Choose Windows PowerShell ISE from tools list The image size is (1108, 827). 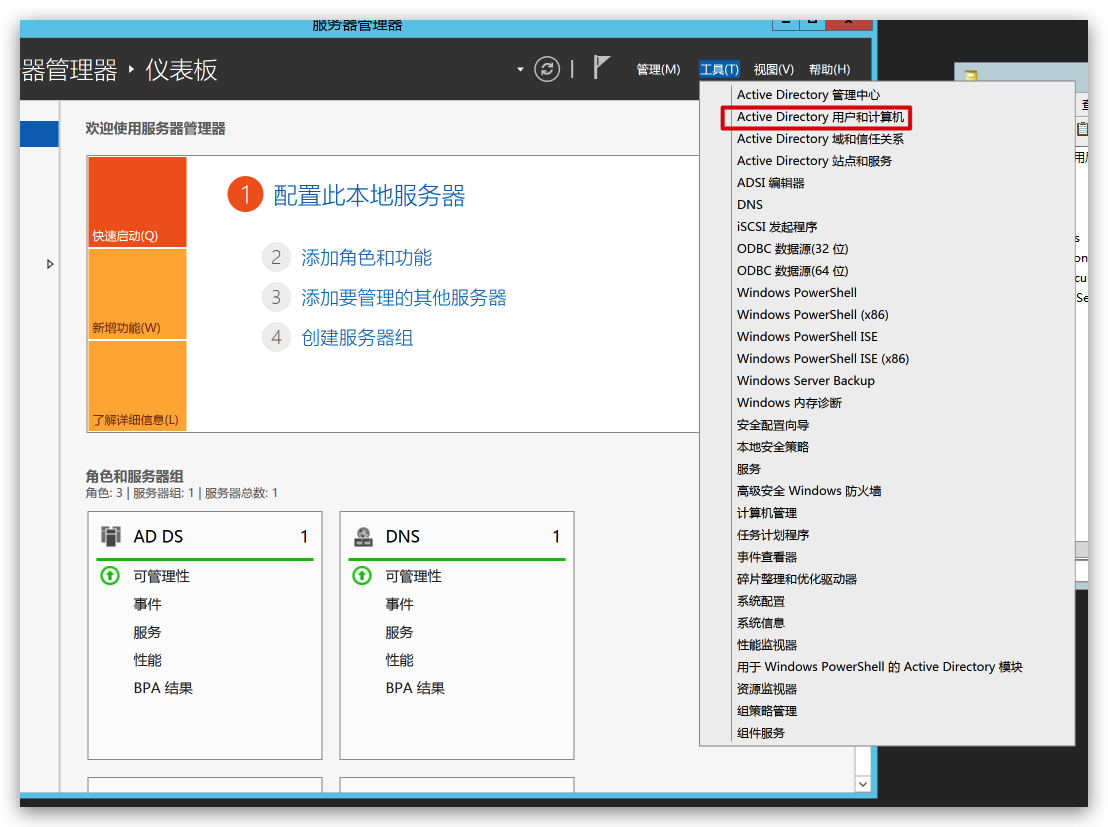(807, 337)
